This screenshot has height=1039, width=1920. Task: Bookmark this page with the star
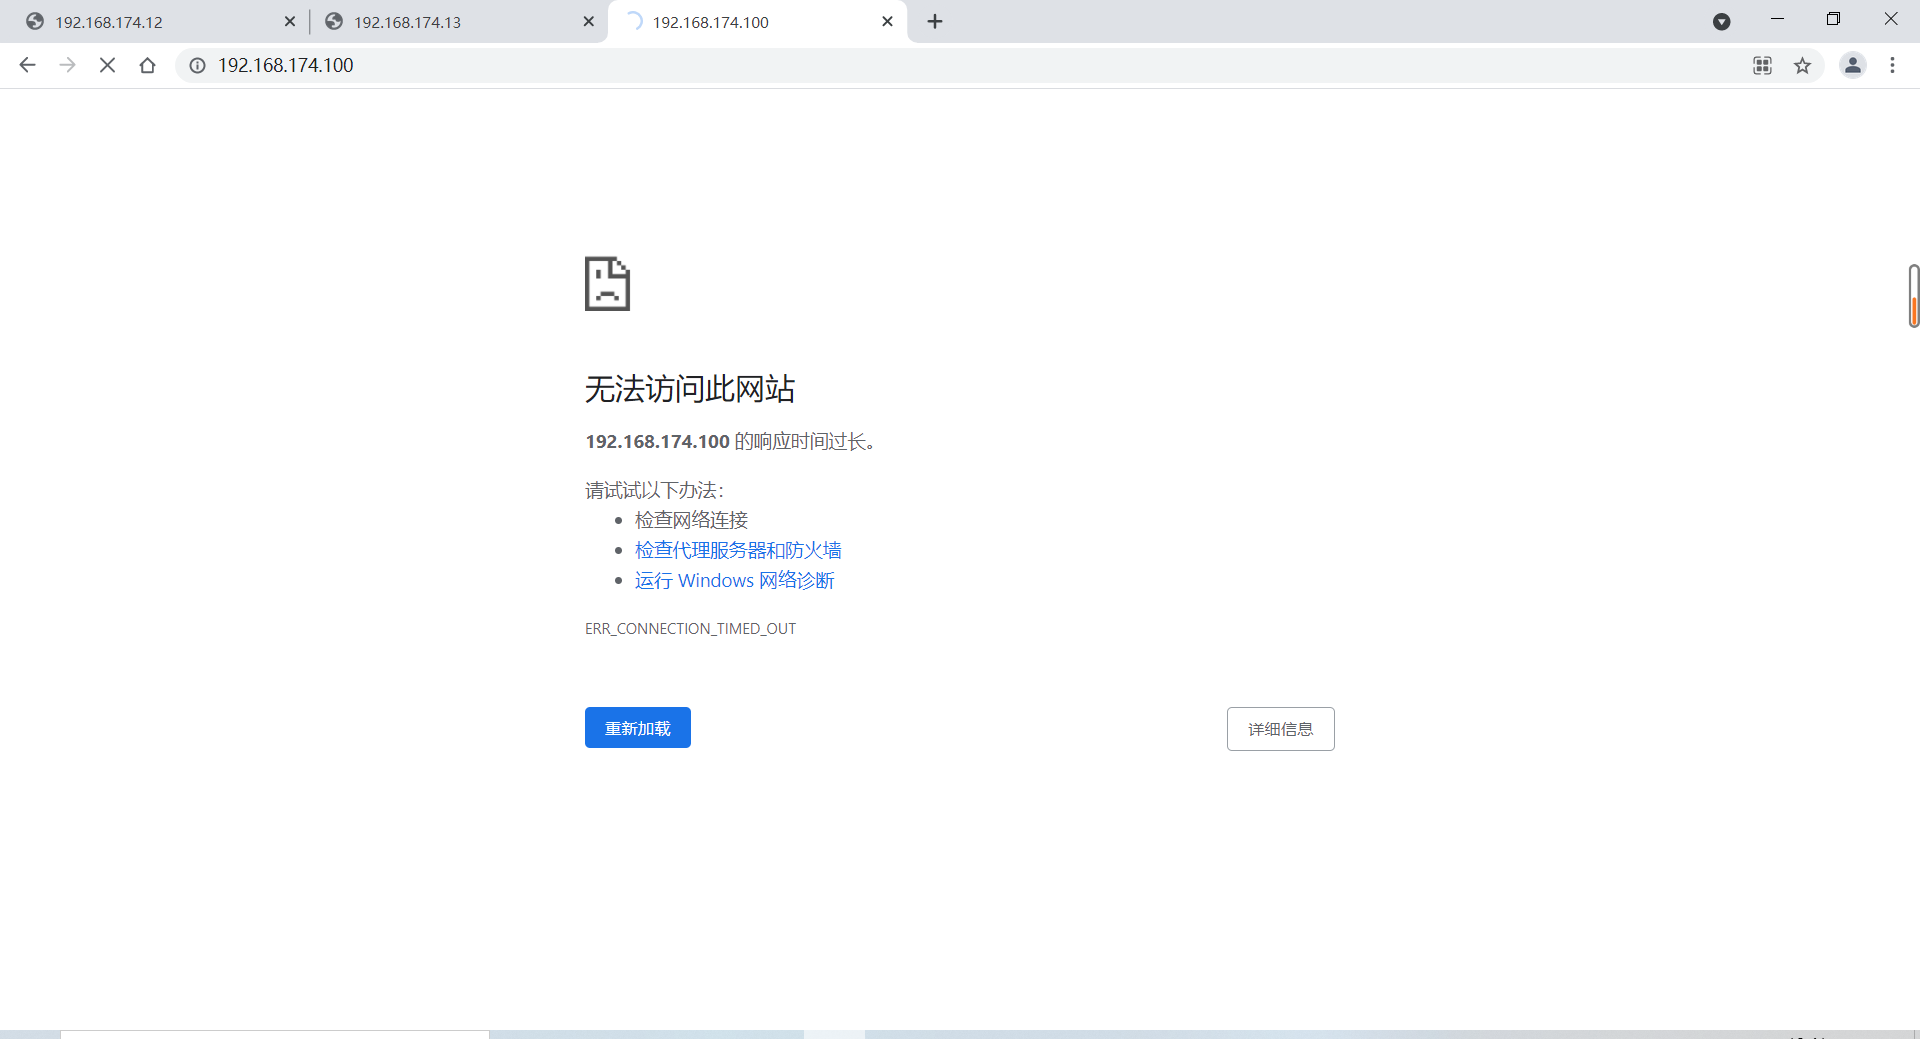tap(1802, 65)
